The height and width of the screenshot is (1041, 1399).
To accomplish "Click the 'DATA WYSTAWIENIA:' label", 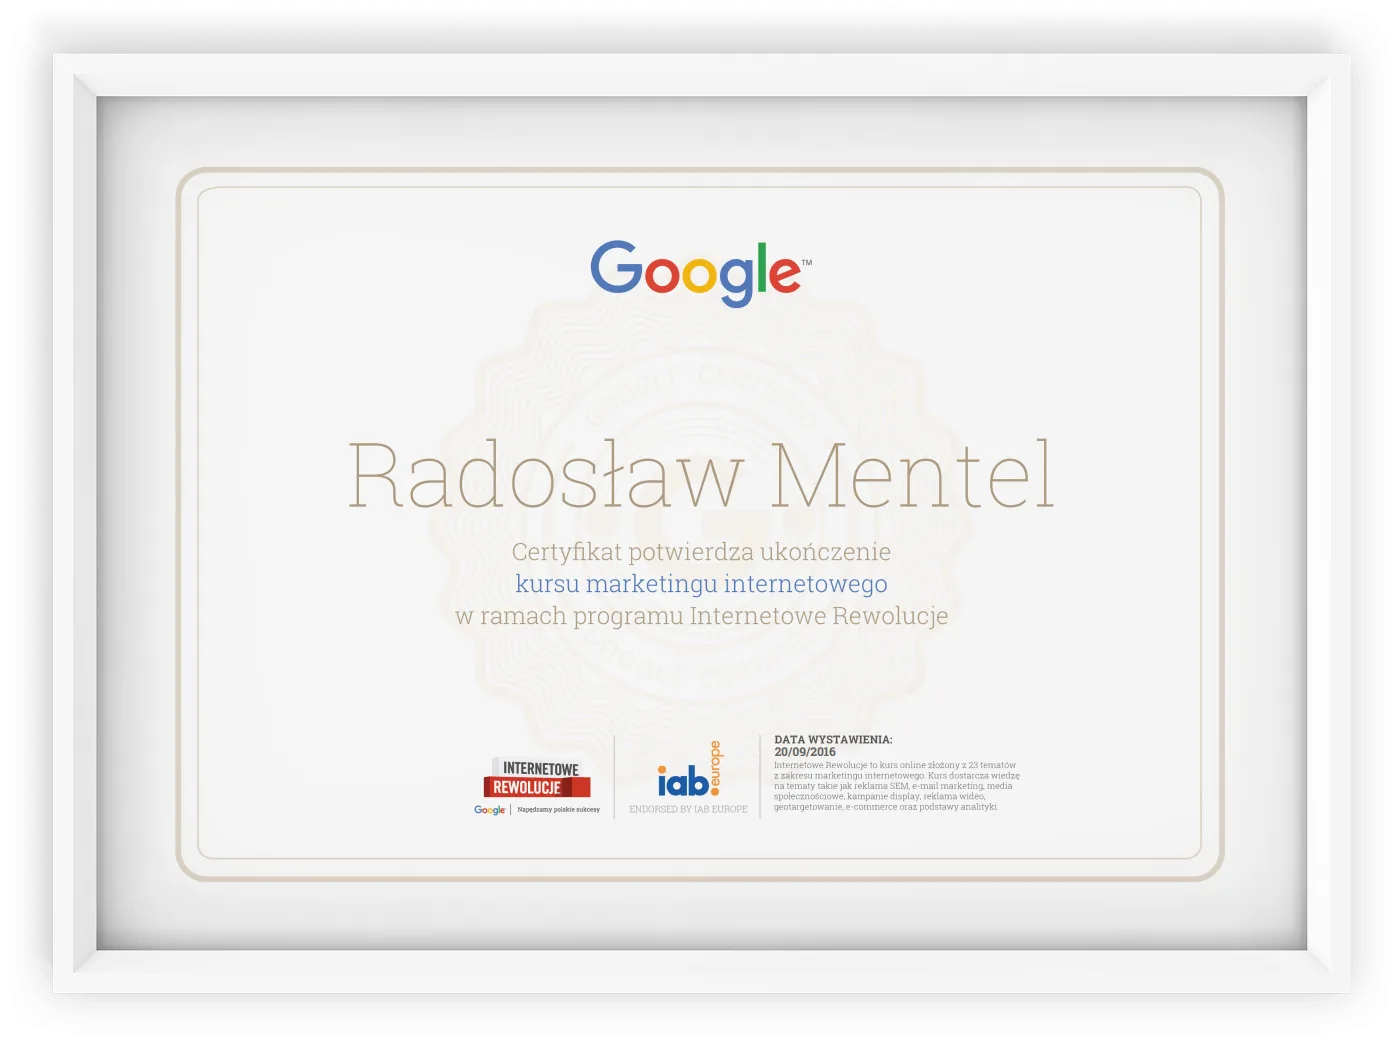I will [833, 740].
